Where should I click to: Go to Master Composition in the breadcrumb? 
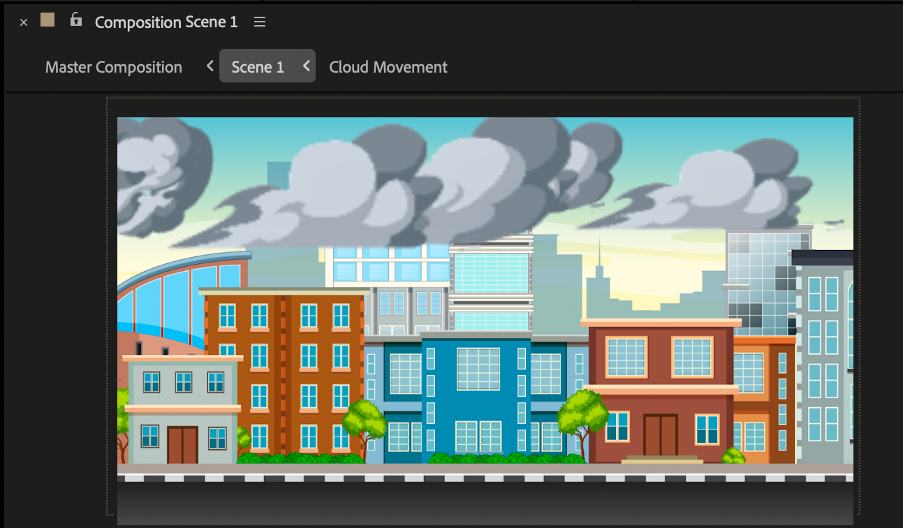tap(113, 67)
